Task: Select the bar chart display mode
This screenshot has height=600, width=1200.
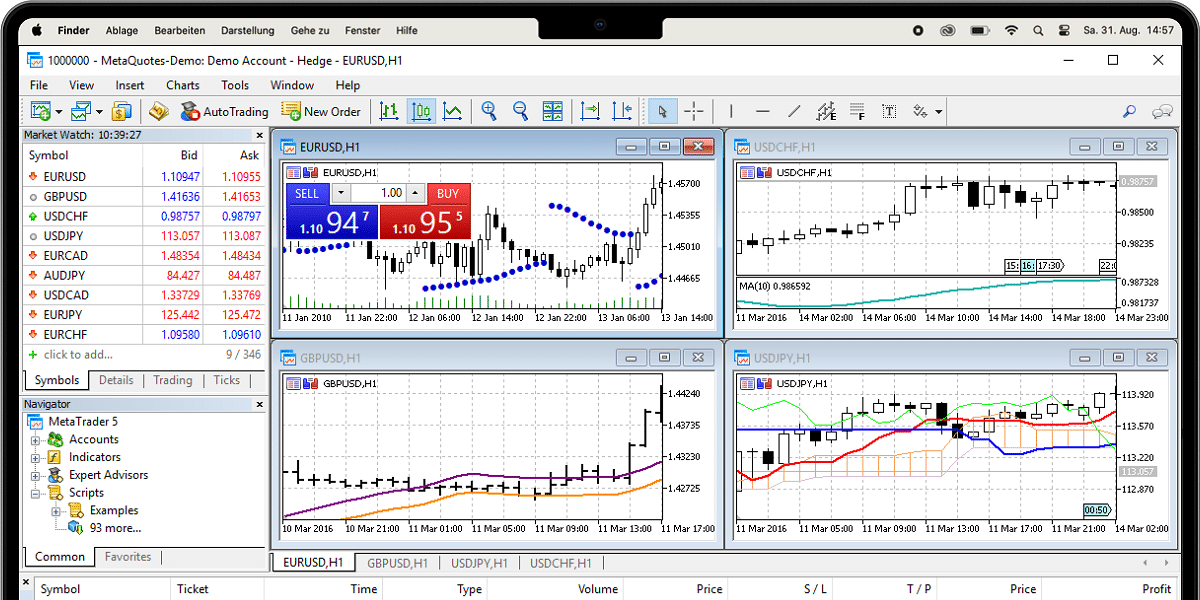Action: pyautogui.click(x=388, y=111)
